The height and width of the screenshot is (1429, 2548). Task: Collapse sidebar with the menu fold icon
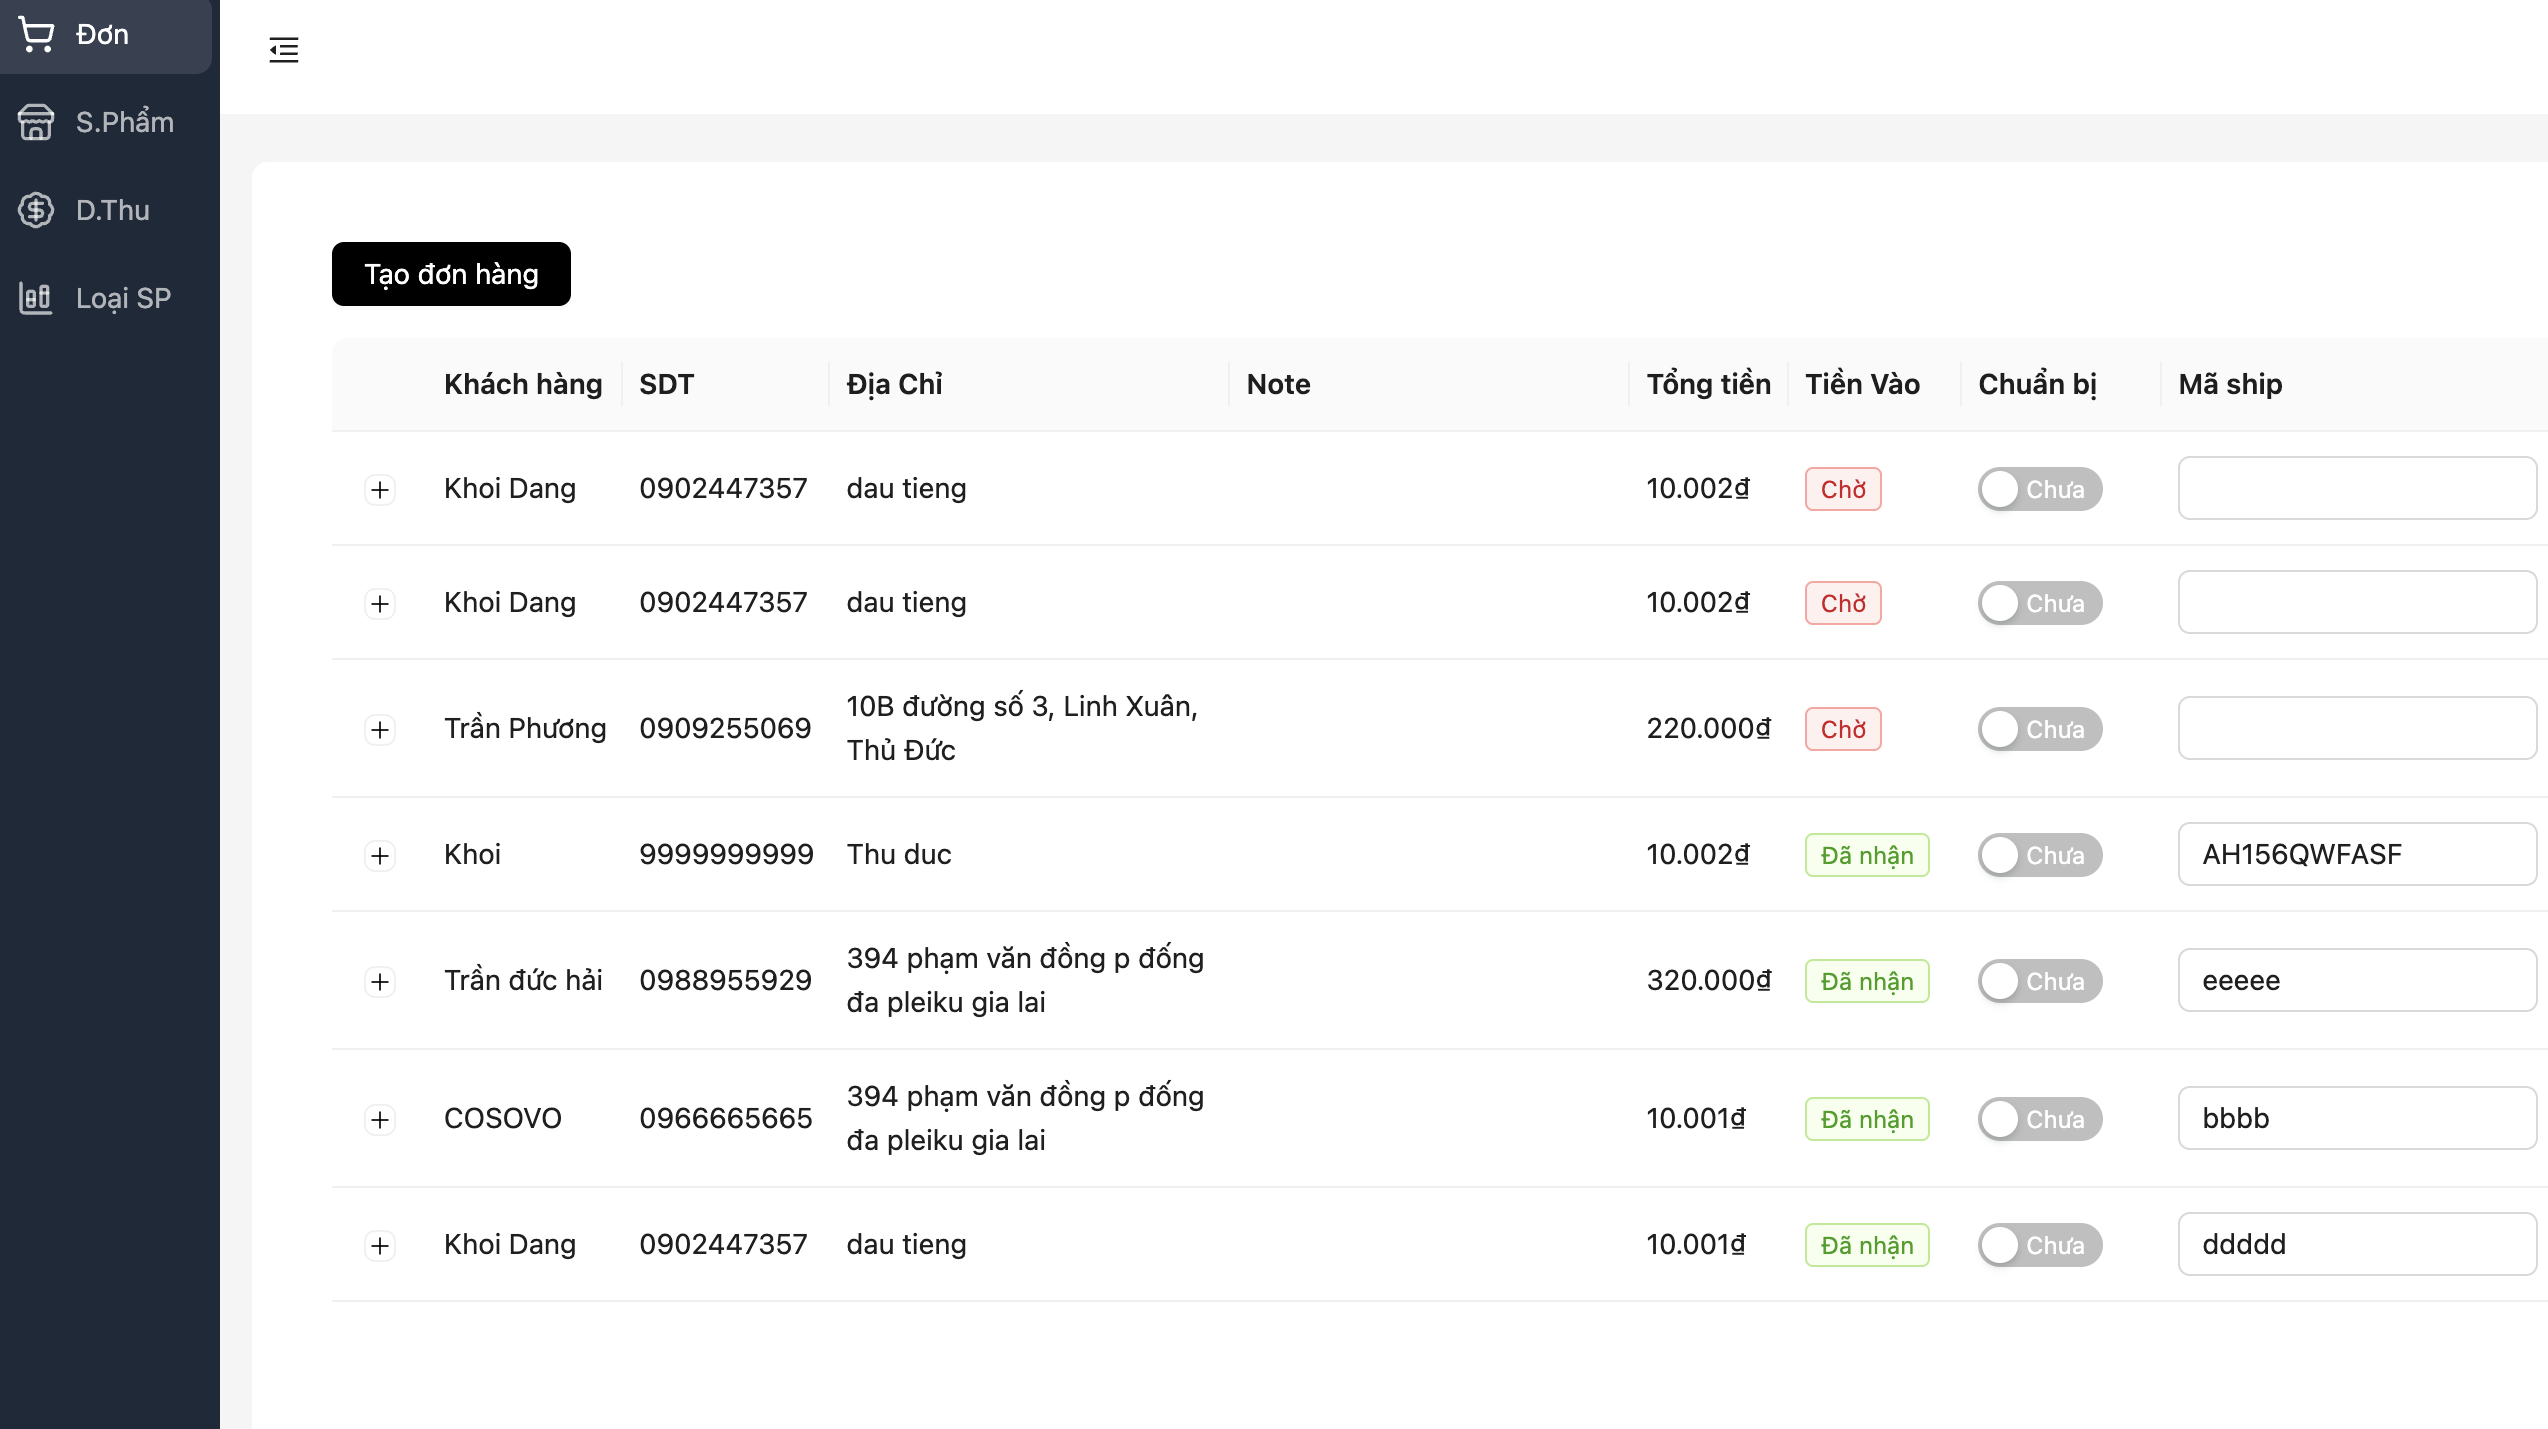284,50
